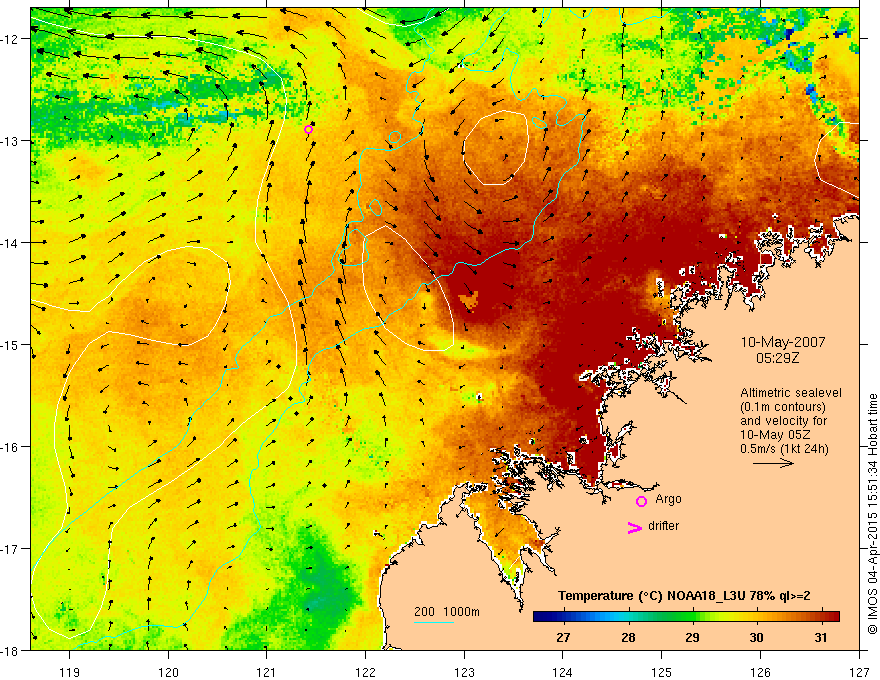Click the '0.5m/s (1kt 24h)' scale label
Image resolution: width=880 pixels, height=680 pixels.
[x=784, y=449]
